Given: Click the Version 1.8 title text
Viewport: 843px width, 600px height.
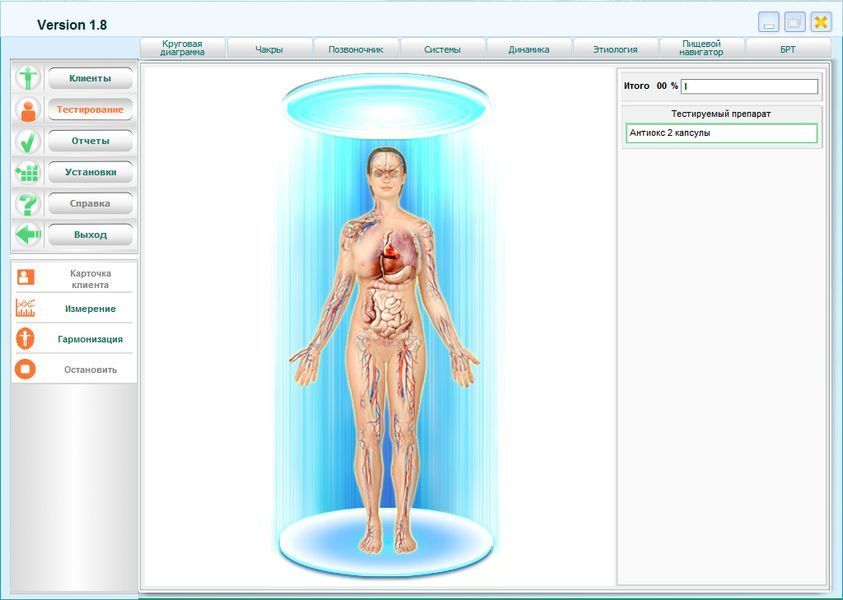Looking at the screenshot, I should (72, 25).
